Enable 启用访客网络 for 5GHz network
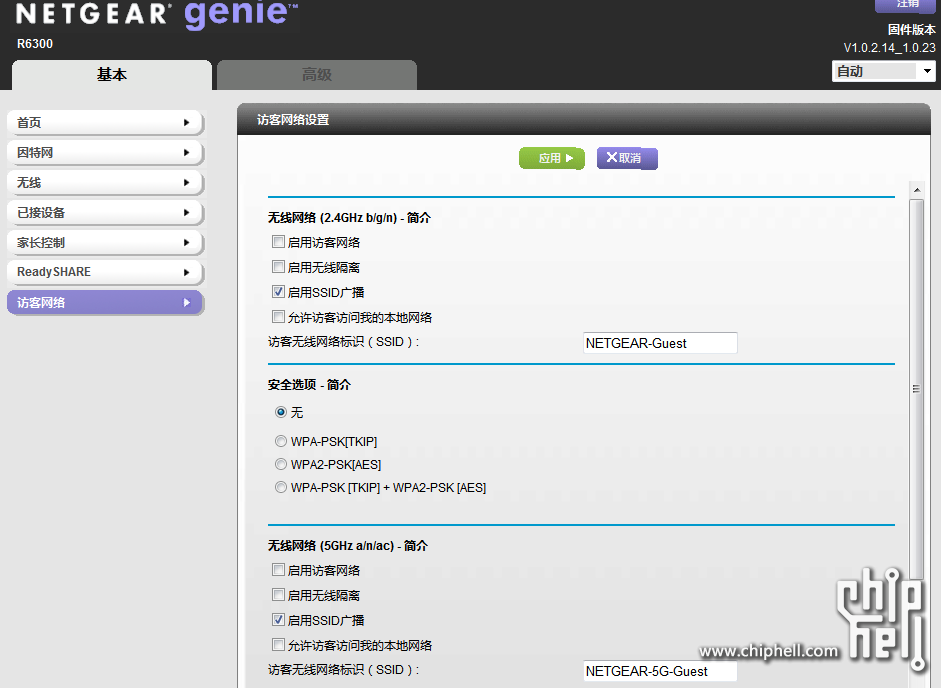This screenshot has height=688, width=941. point(278,570)
